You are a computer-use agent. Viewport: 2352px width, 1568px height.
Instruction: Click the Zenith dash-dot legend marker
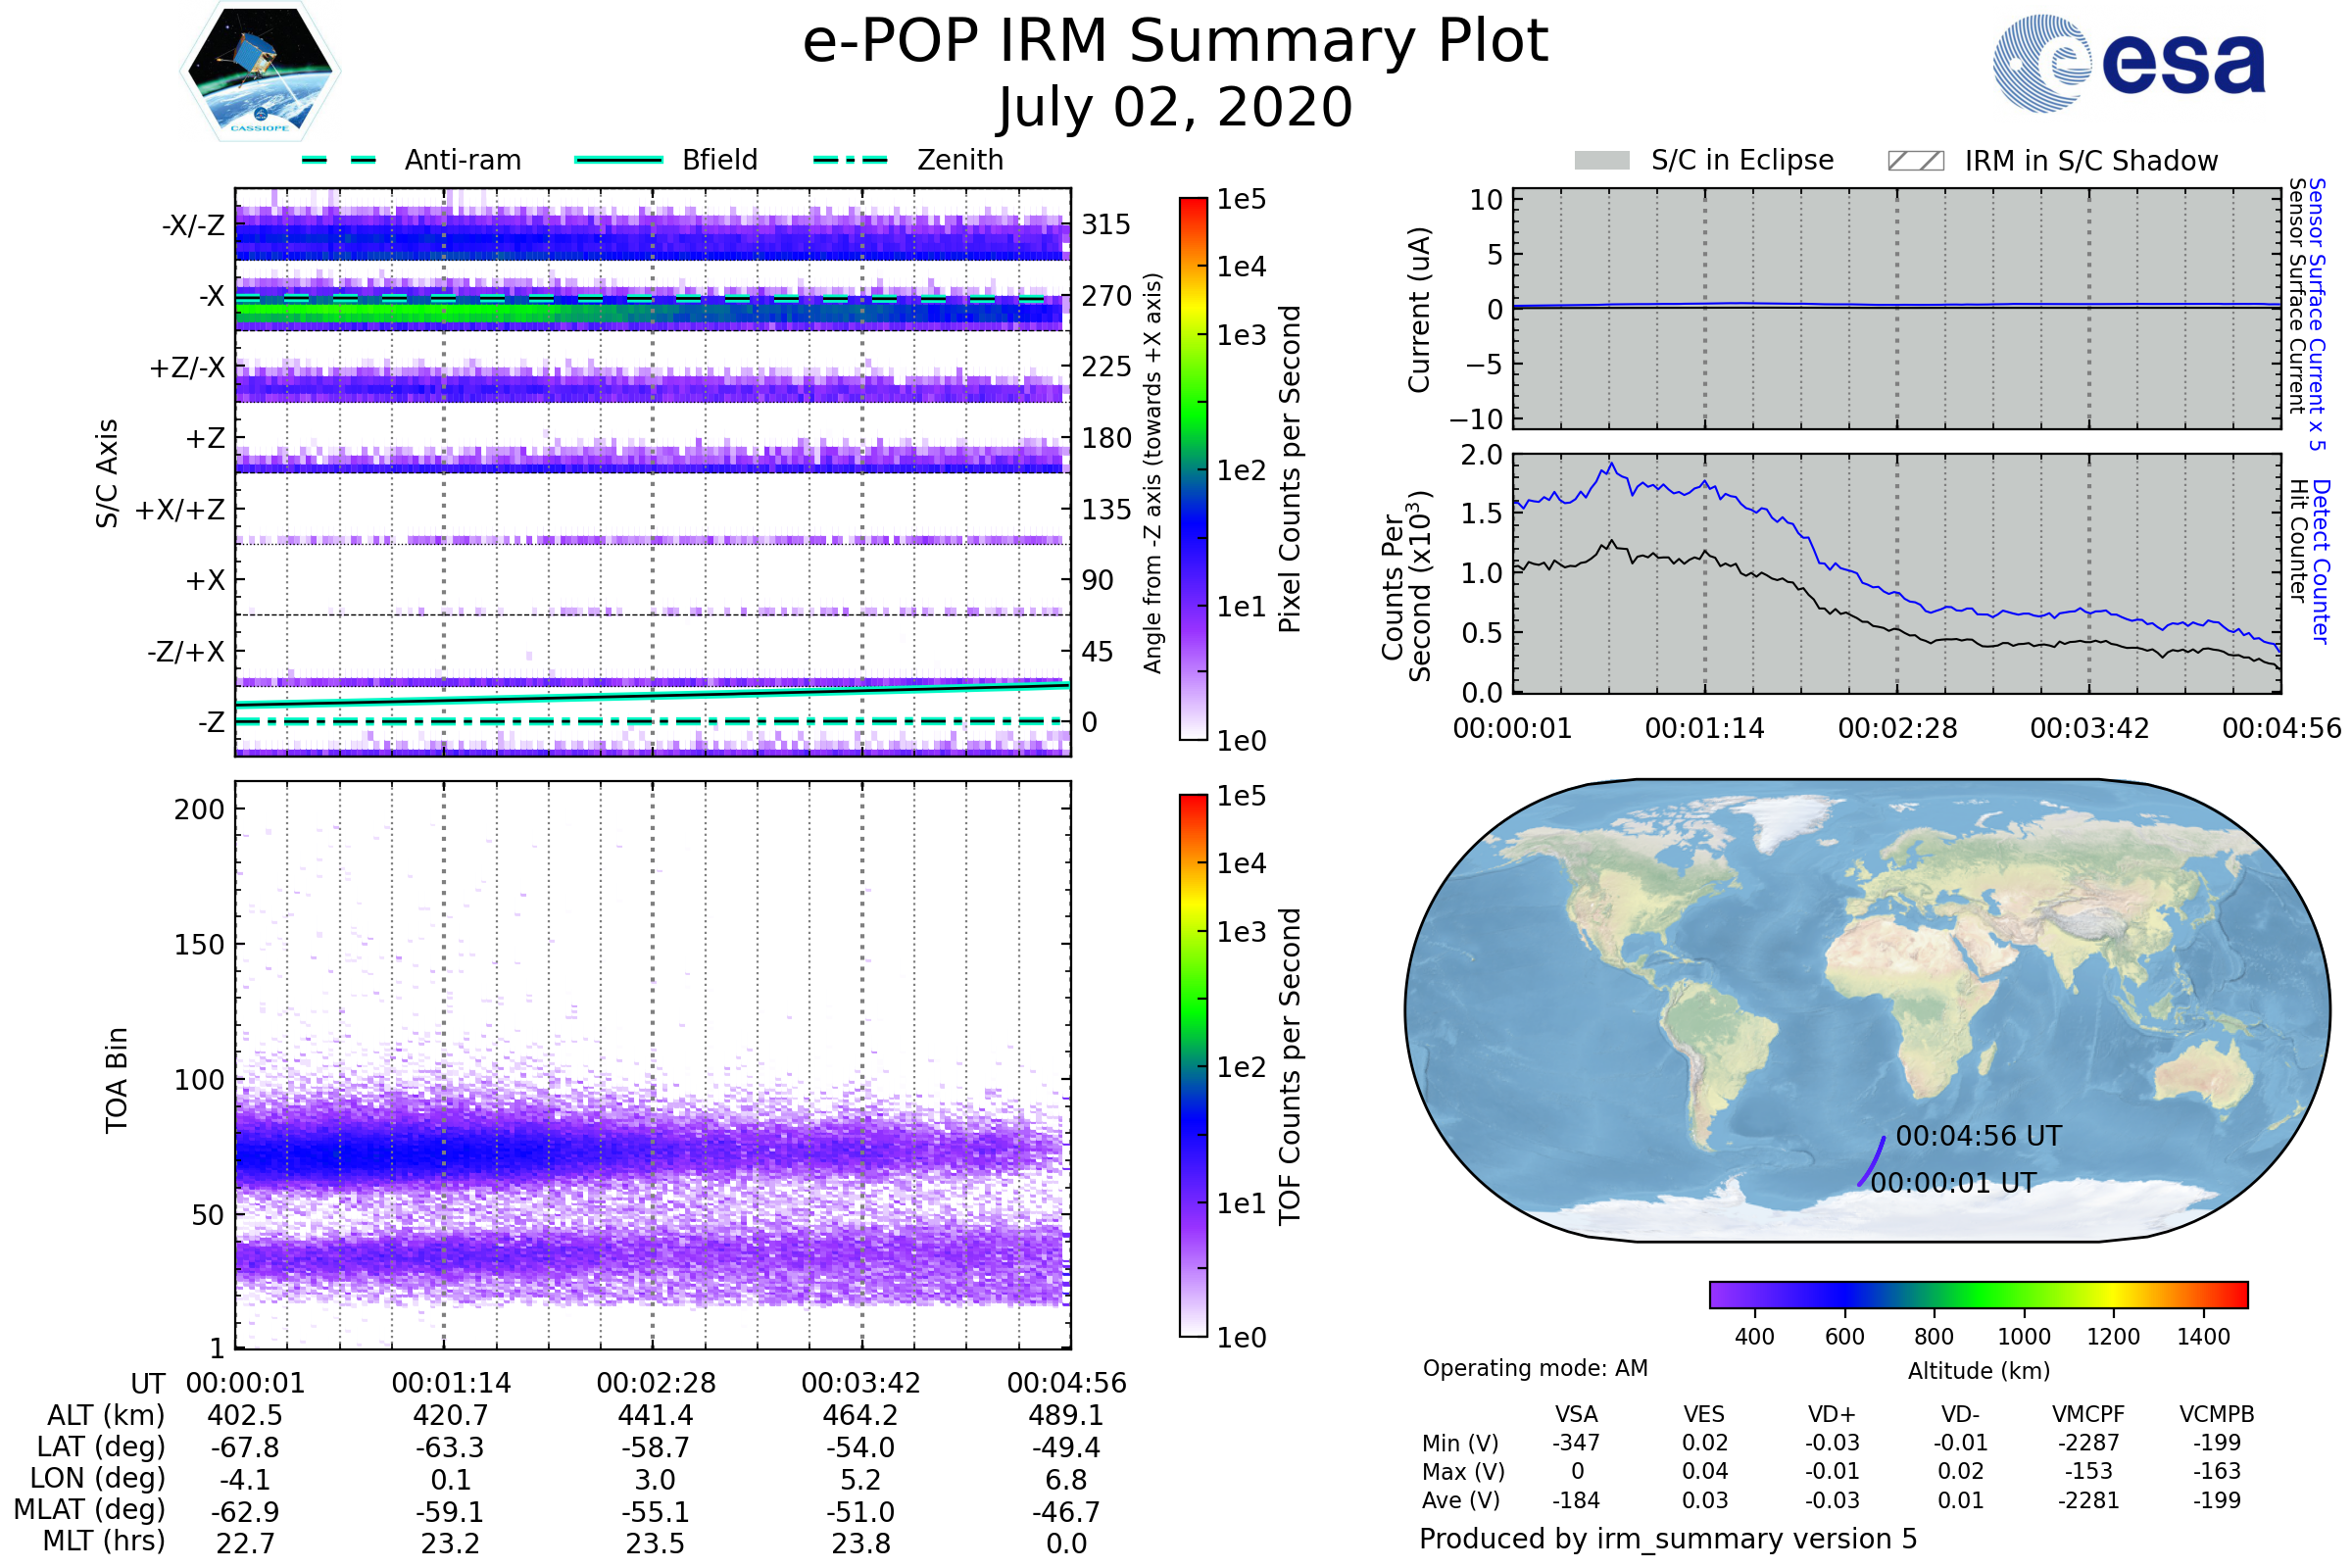[x=850, y=160]
